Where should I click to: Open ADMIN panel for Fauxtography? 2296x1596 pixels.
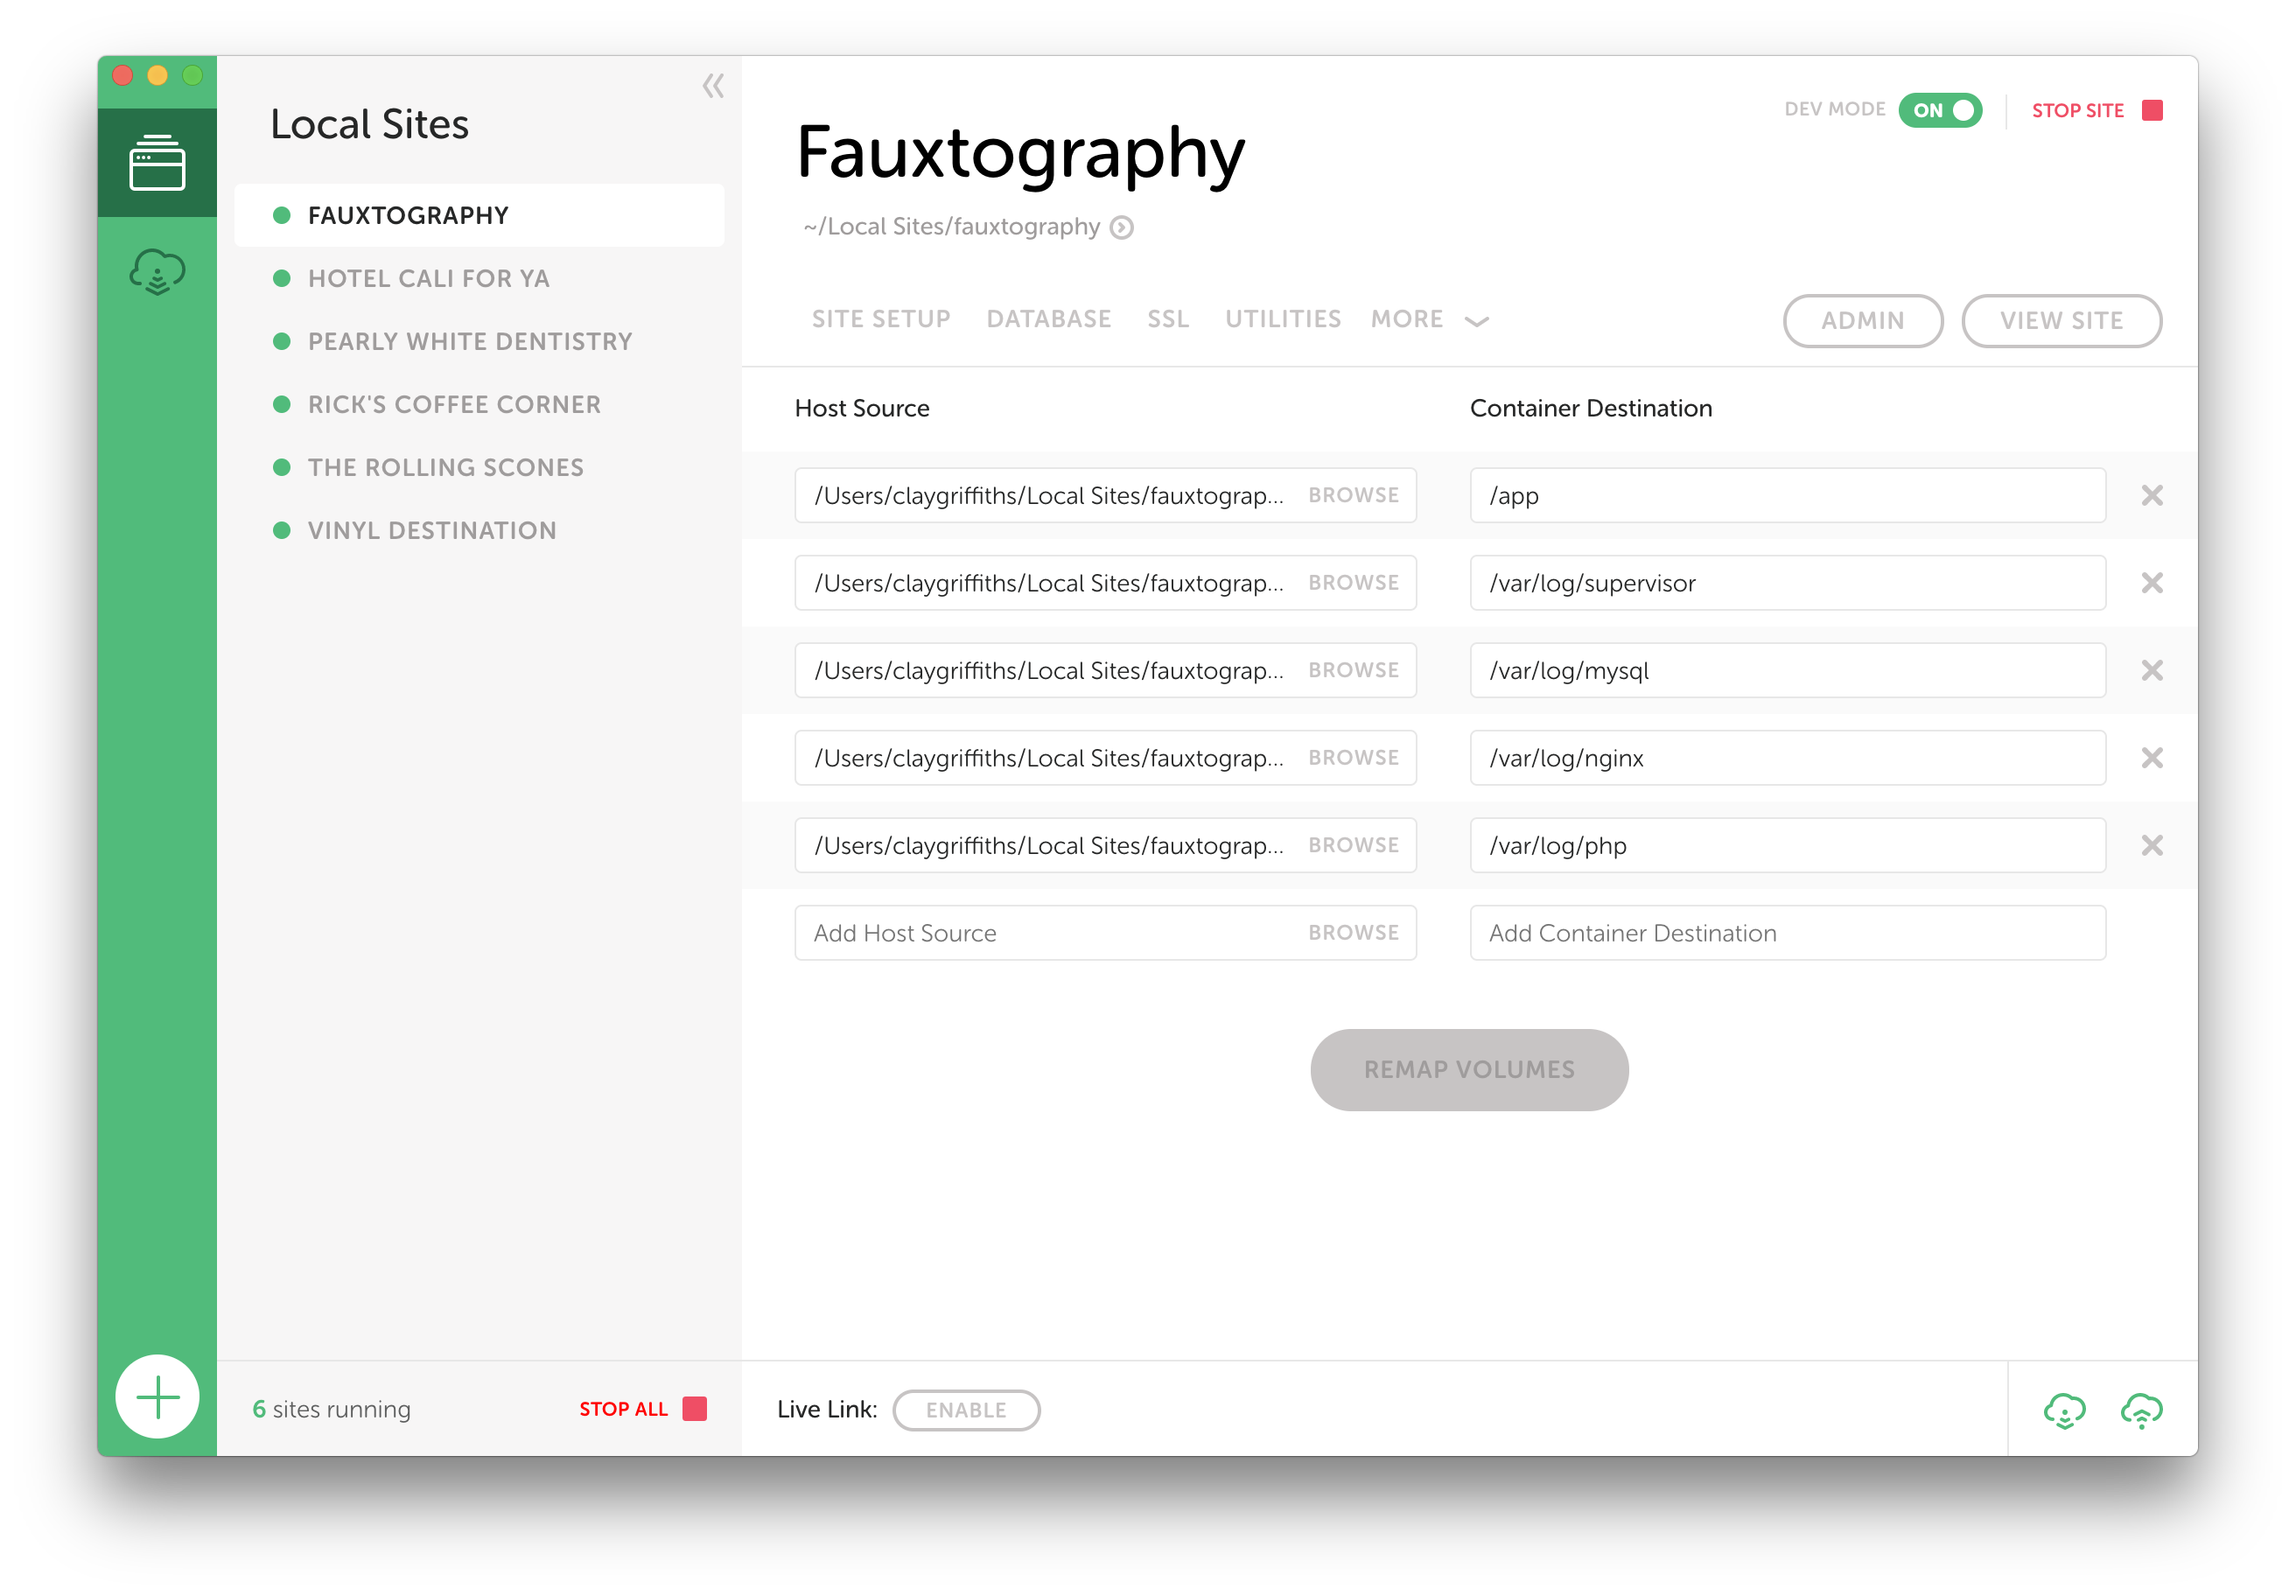click(x=1864, y=319)
